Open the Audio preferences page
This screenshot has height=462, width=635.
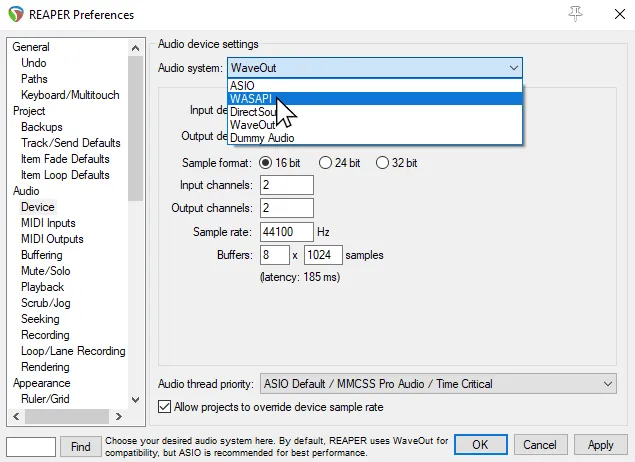click(x=26, y=191)
